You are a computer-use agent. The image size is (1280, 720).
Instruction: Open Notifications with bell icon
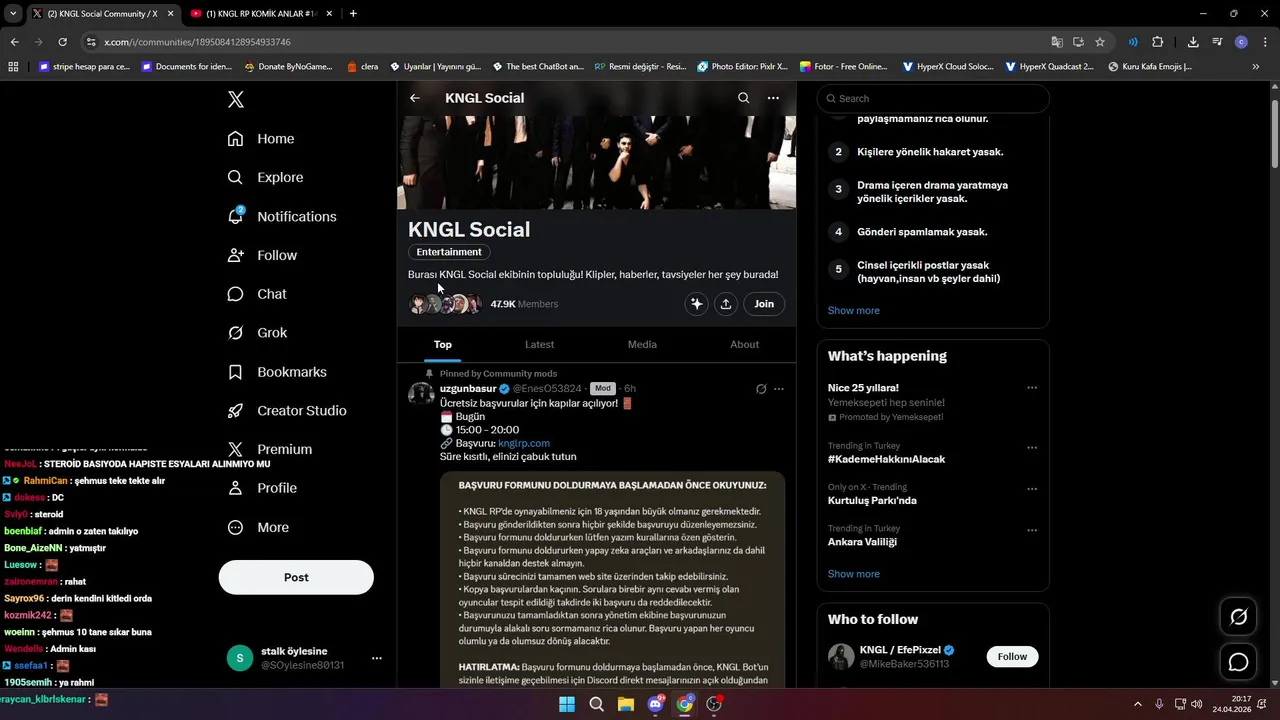[x=282, y=216]
